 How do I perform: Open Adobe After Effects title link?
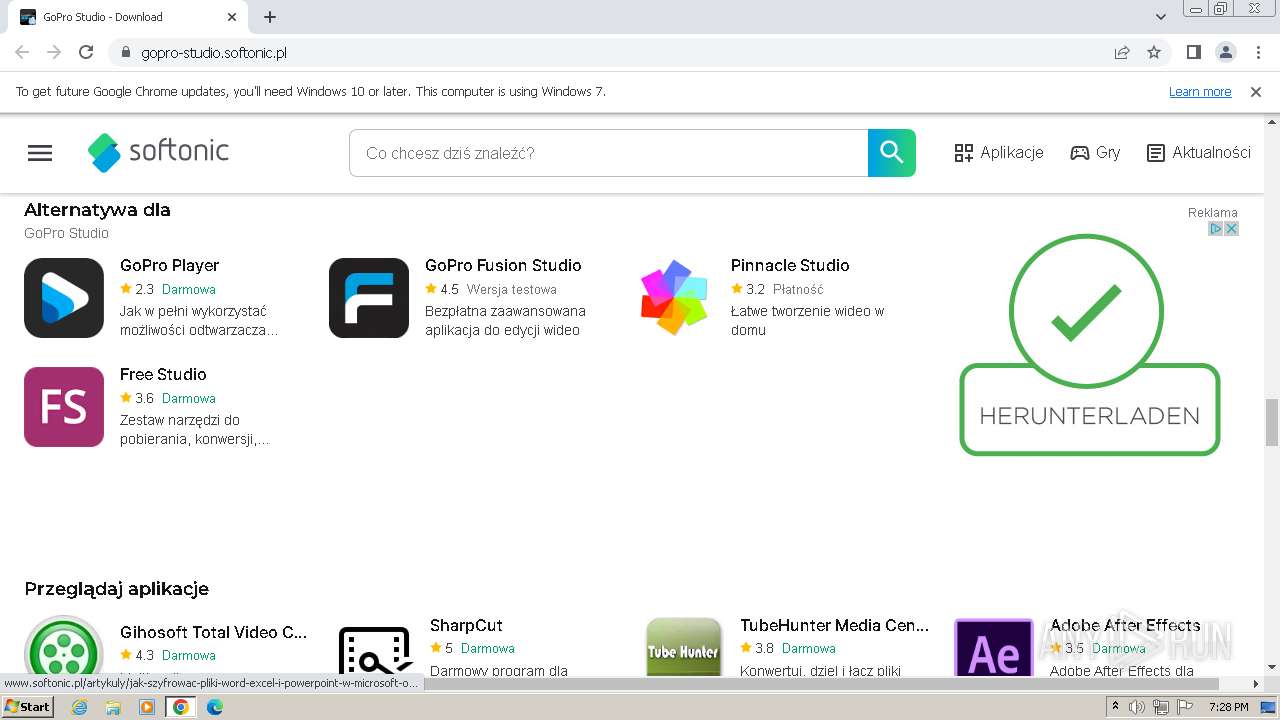pyautogui.click(x=1125, y=625)
